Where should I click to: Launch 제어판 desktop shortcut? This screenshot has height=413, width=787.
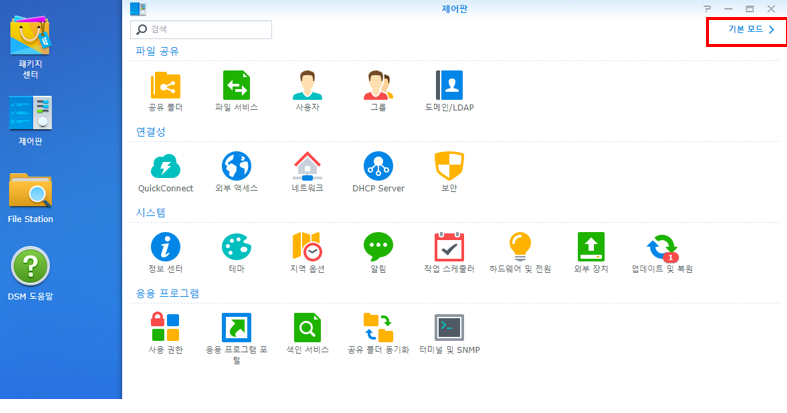point(30,120)
